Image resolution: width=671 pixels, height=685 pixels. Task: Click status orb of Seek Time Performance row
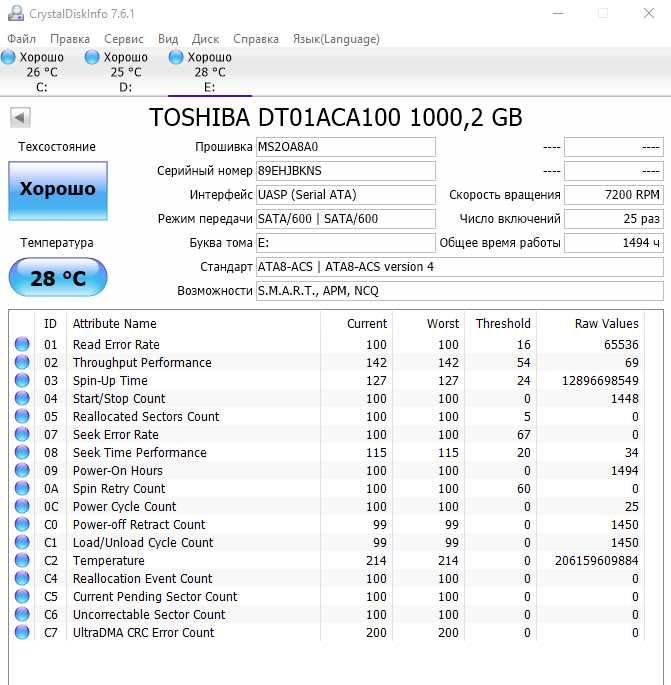[x=22, y=452]
